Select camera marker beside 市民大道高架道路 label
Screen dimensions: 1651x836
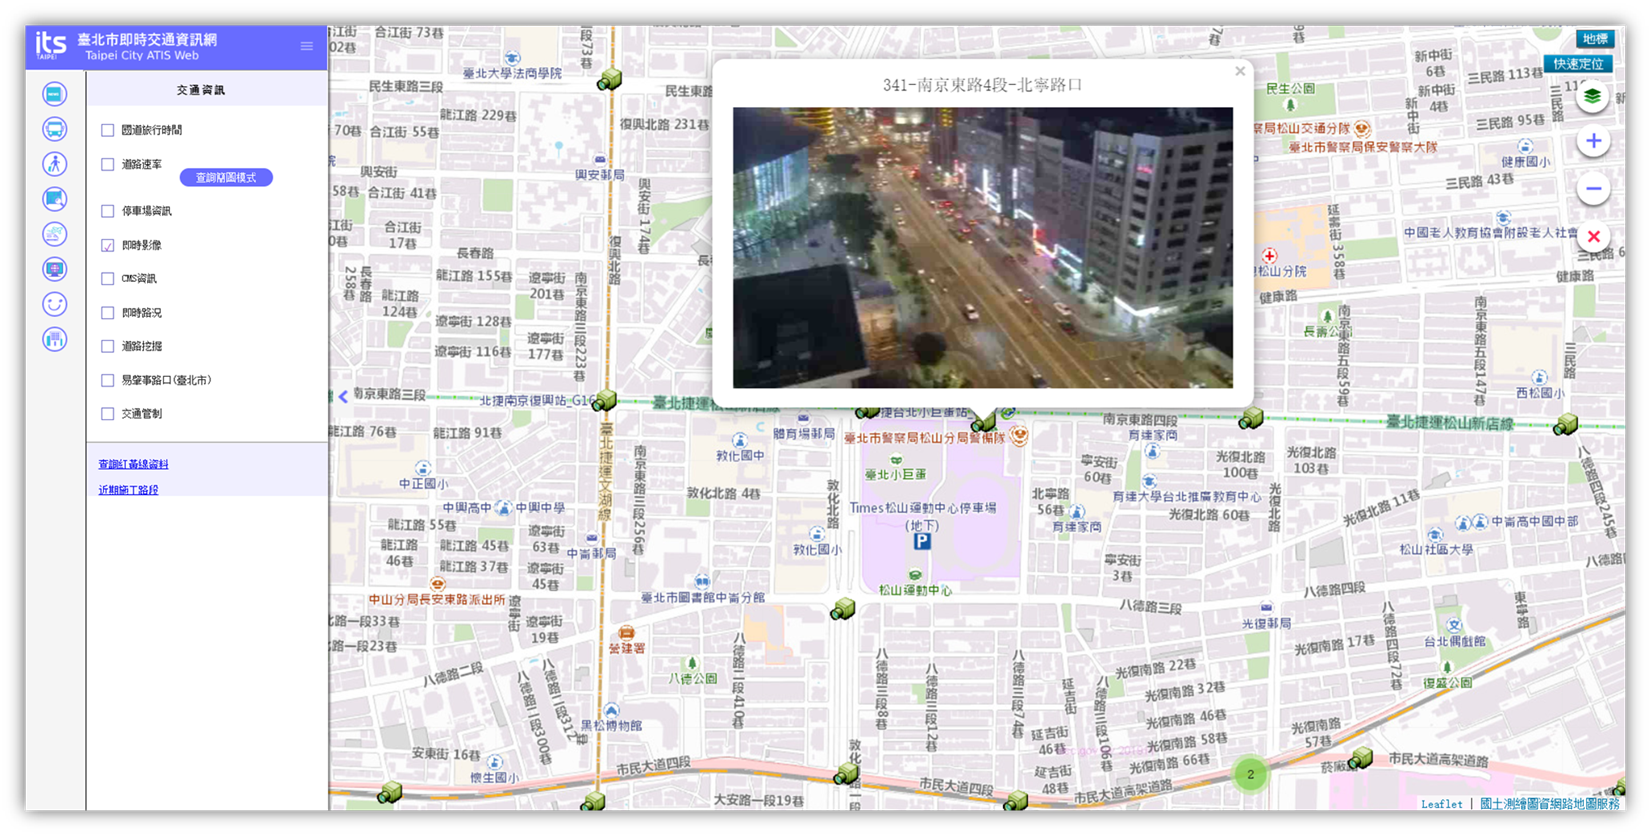tap(1360, 759)
